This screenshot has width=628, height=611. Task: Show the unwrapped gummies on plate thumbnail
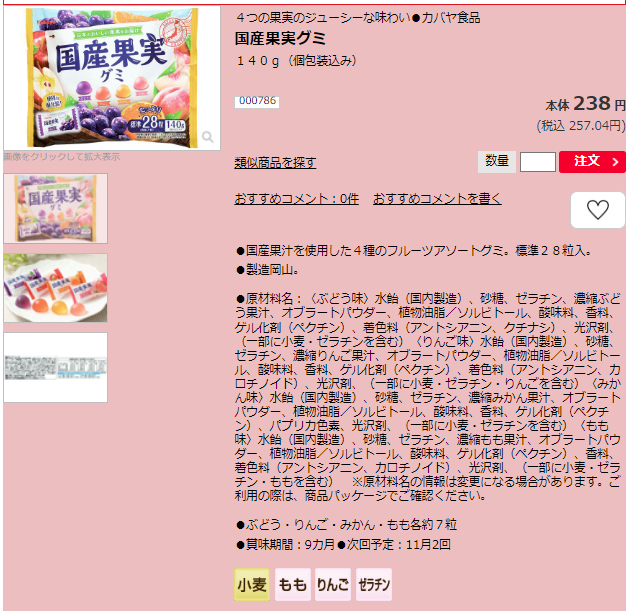(x=56, y=288)
